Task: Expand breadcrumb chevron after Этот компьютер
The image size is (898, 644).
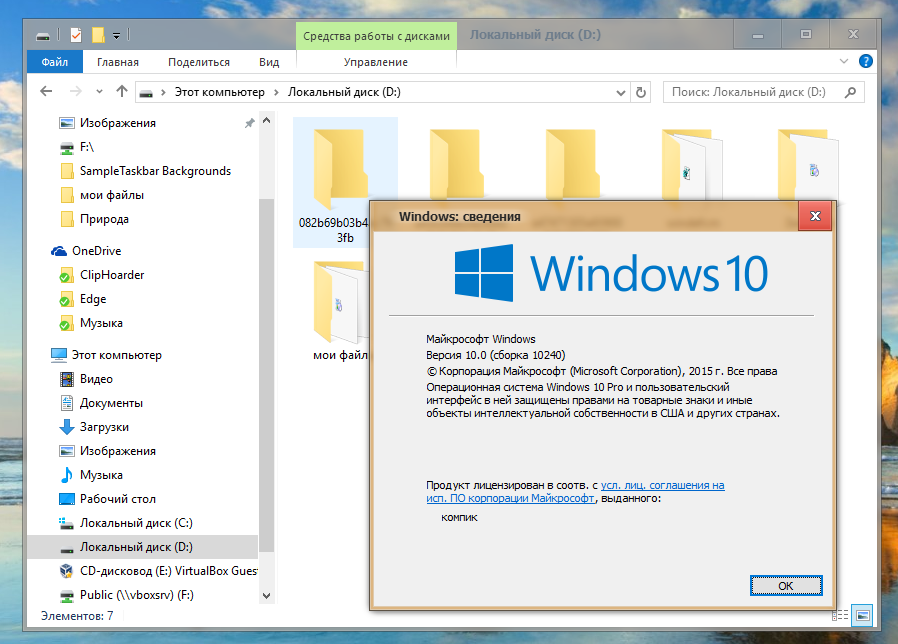Action: pyautogui.click(x=276, y=92)
